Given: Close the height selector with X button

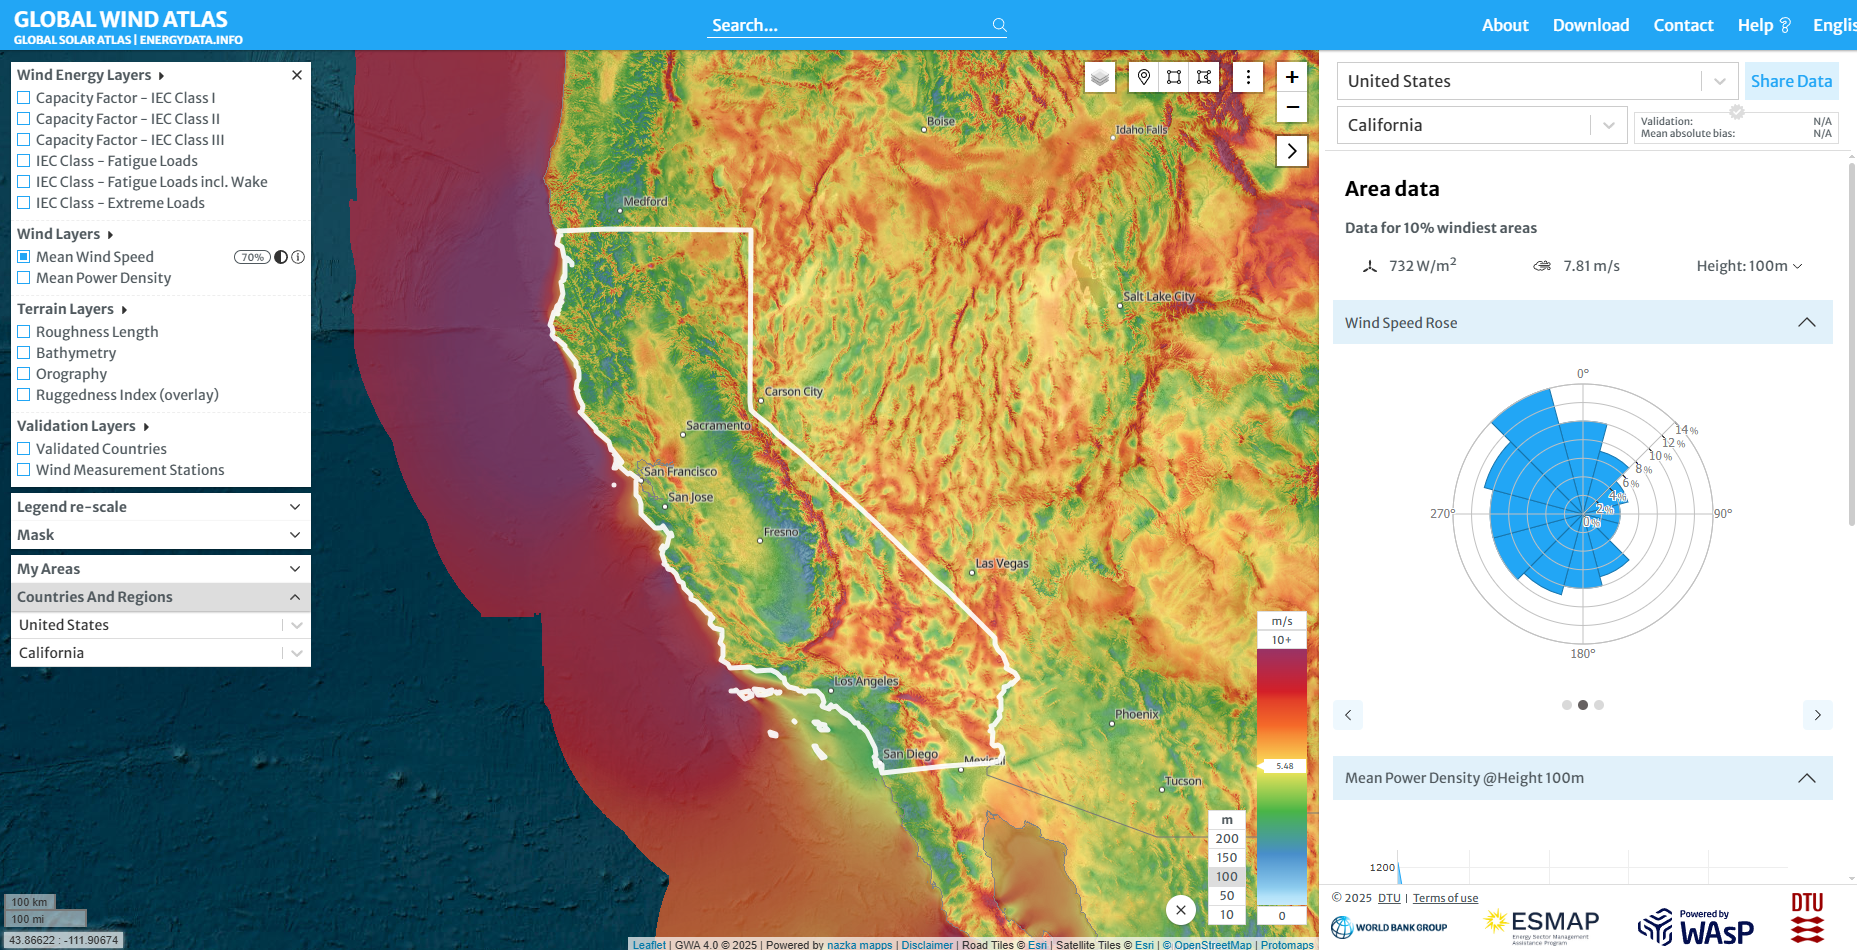Looking at the screenshot, I should (1181, 910).
